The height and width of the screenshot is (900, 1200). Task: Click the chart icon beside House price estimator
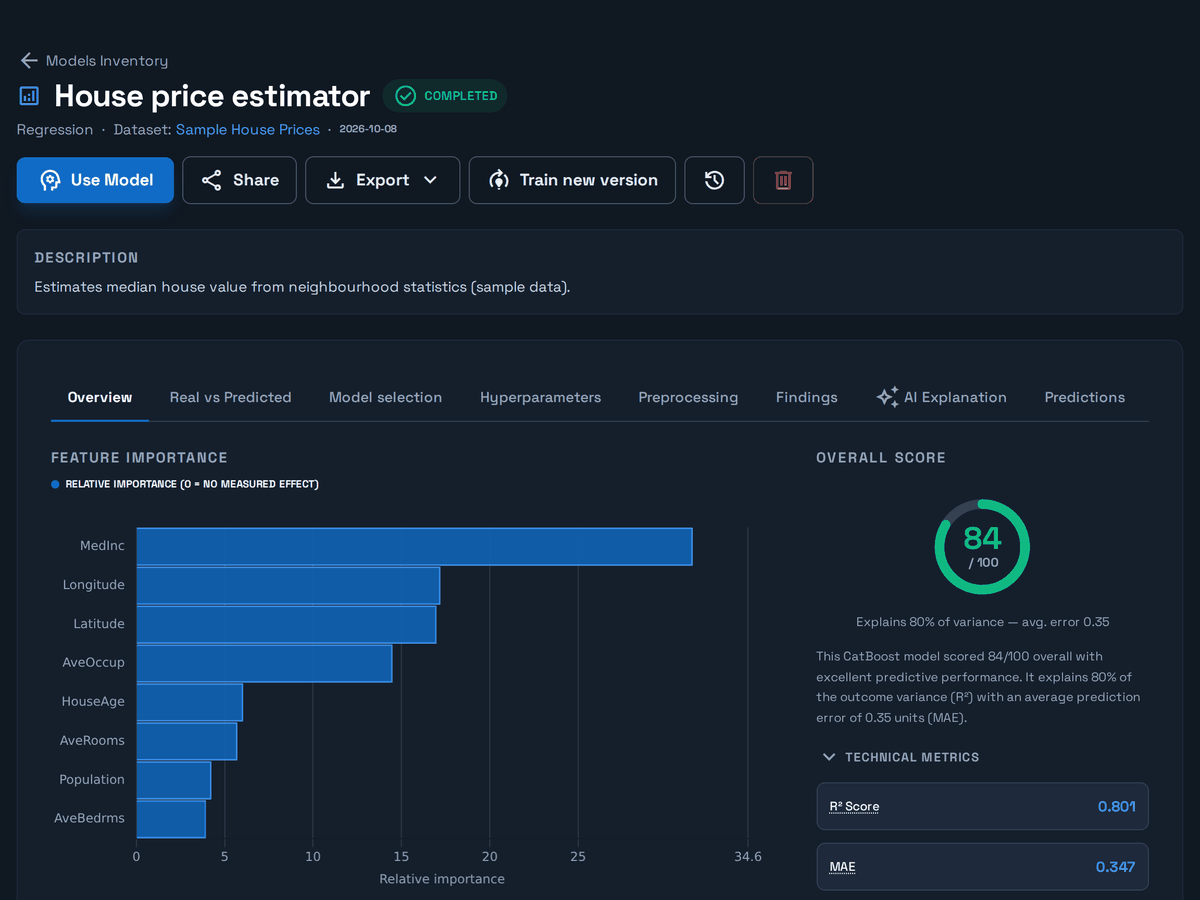point(29,97)
